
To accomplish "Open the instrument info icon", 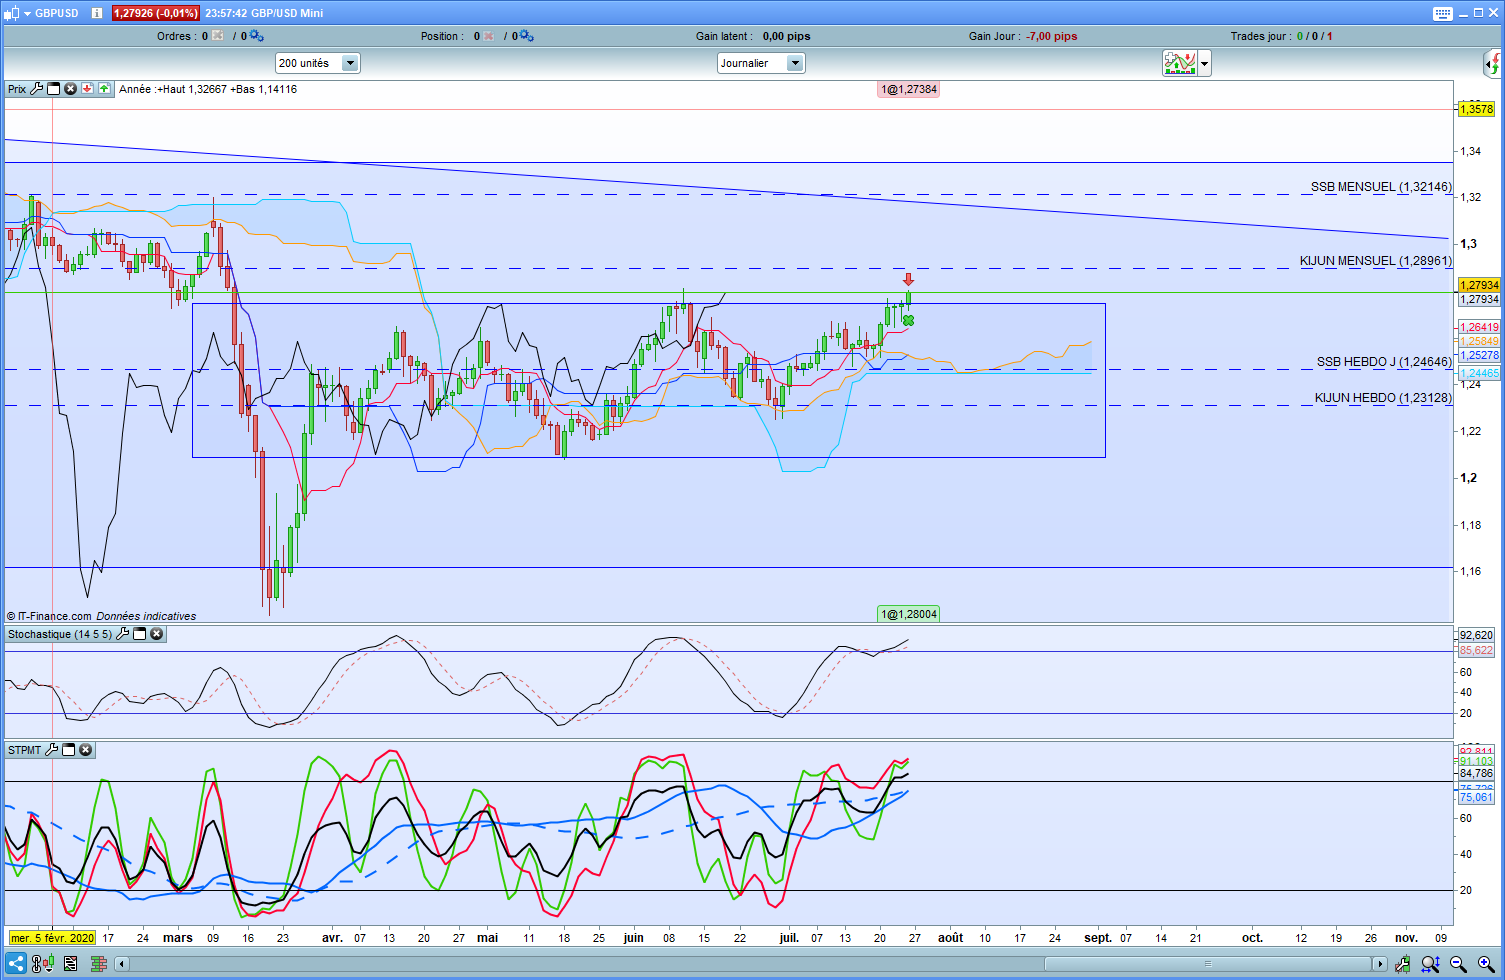I will pos(97,13).
